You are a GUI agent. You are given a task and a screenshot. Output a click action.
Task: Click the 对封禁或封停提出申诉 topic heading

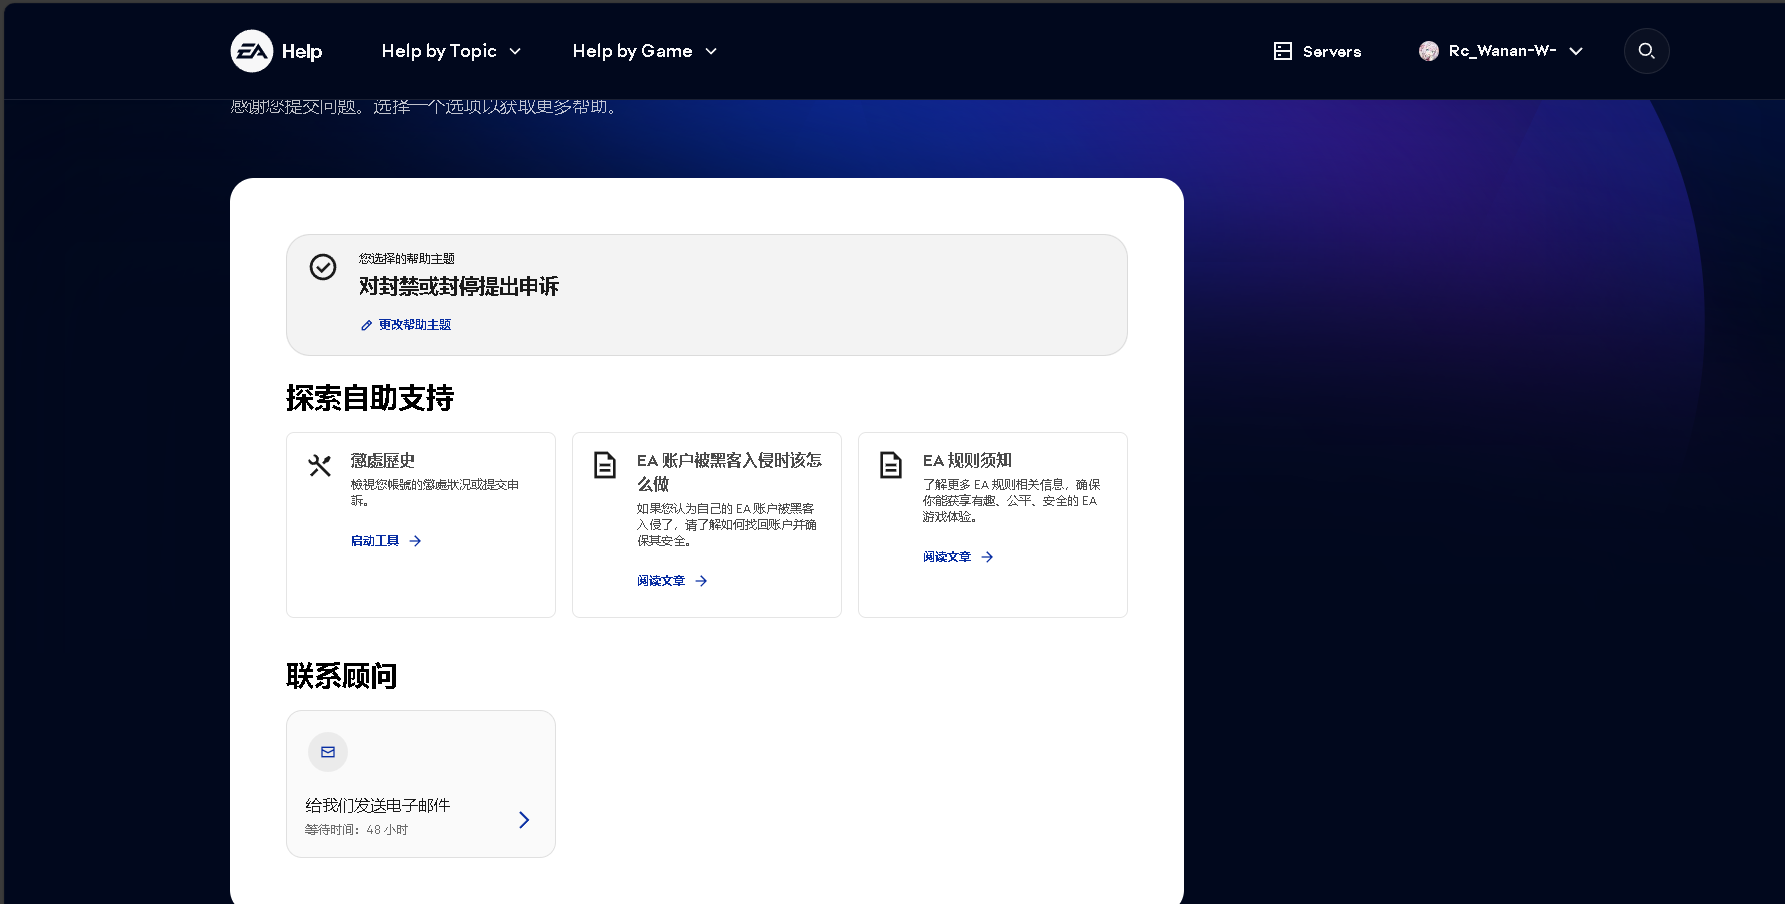coord(459,287)
